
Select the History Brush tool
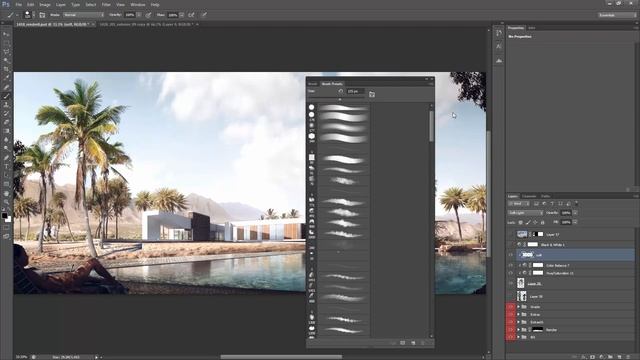pyautogui.click(x=6, y=113)
